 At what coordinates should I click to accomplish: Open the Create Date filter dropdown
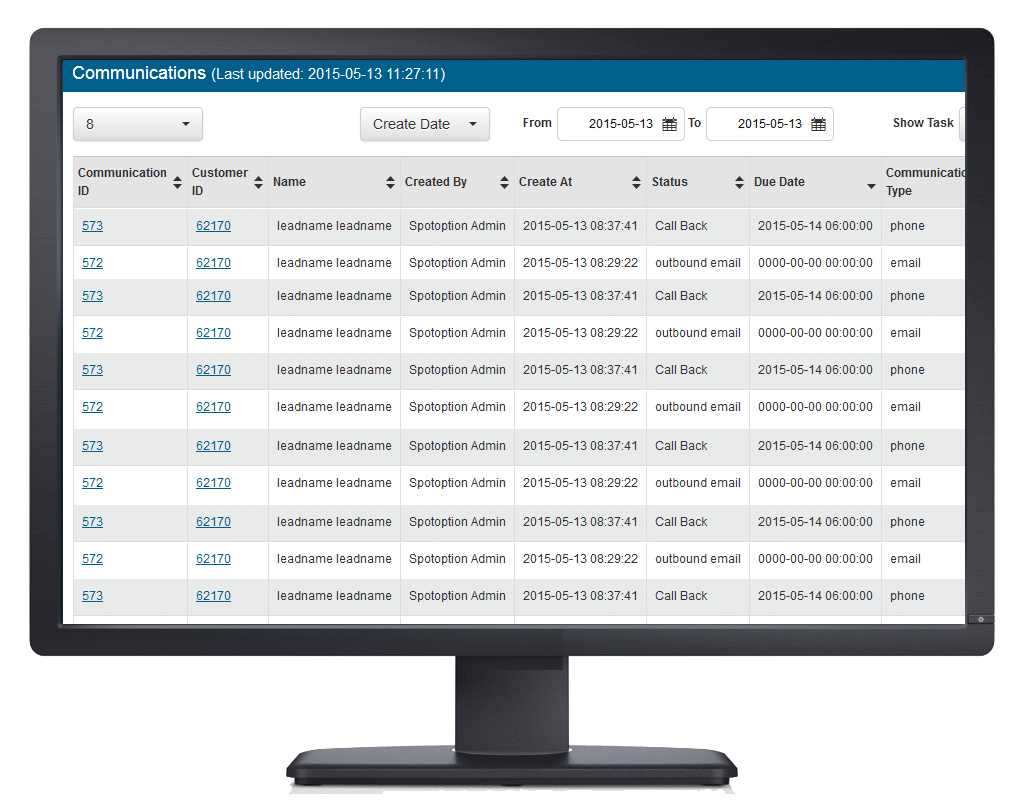[424, 124]
